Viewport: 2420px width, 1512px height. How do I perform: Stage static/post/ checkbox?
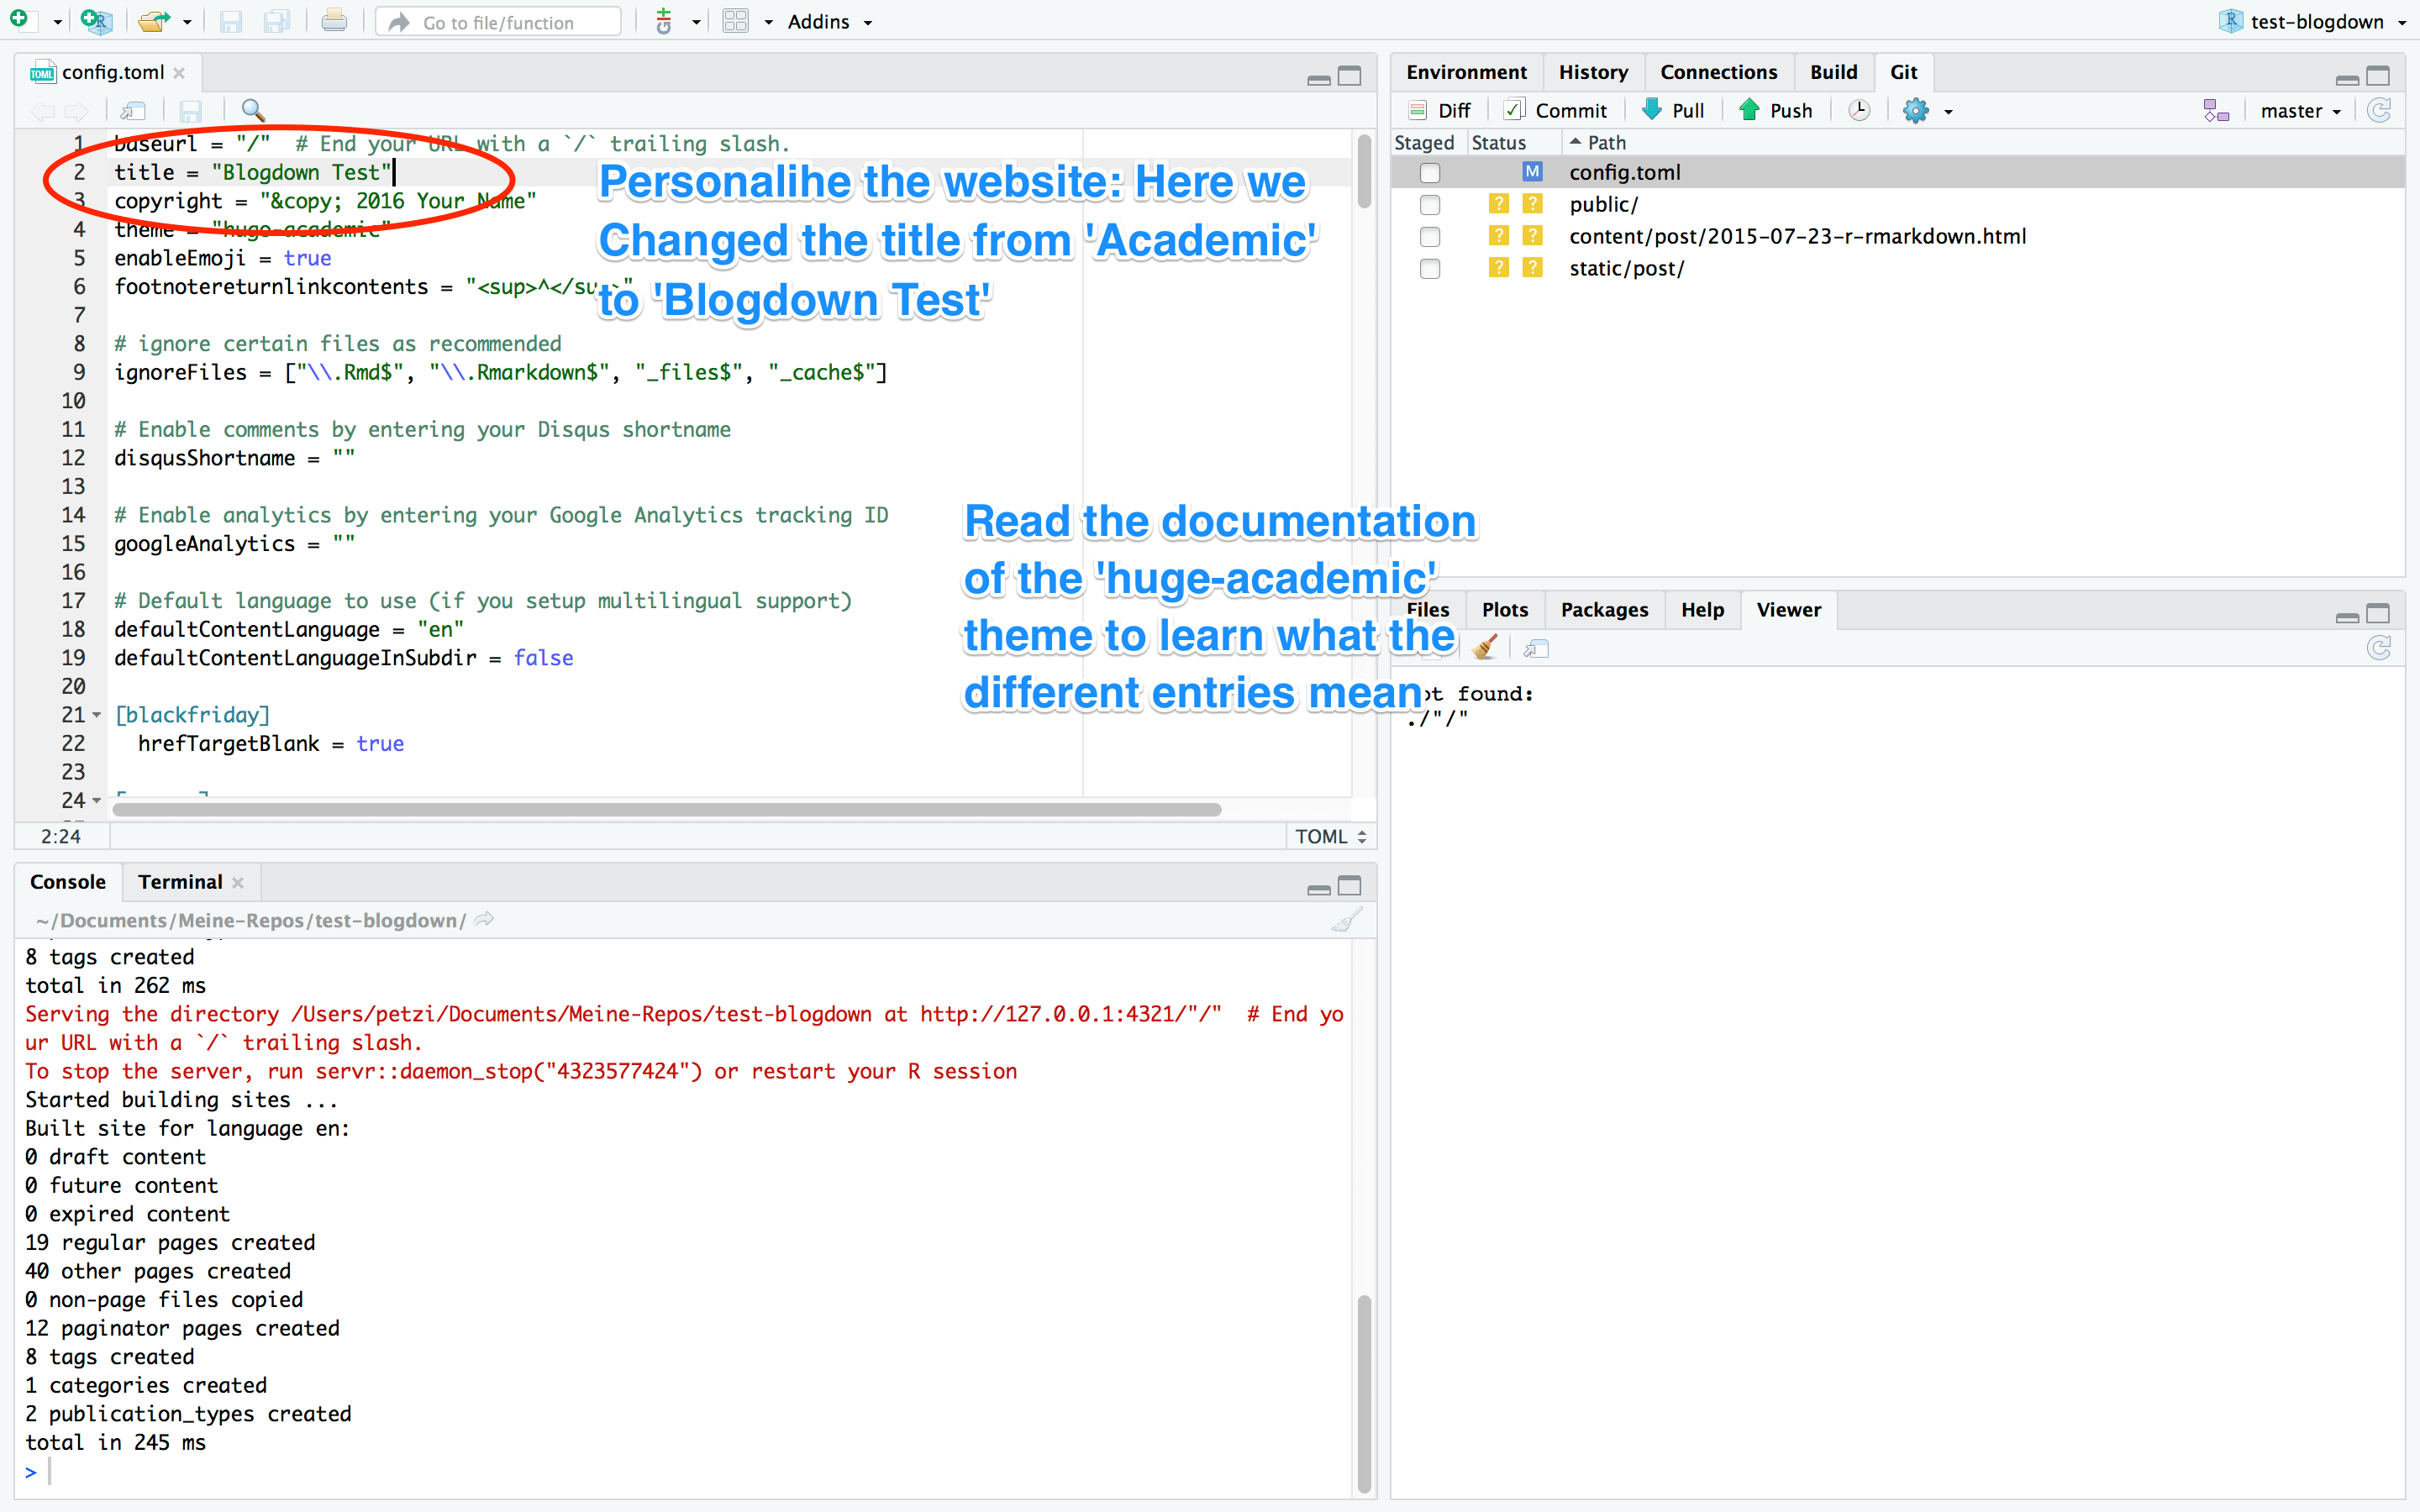pyautogui.click(x=1430, y=269)
